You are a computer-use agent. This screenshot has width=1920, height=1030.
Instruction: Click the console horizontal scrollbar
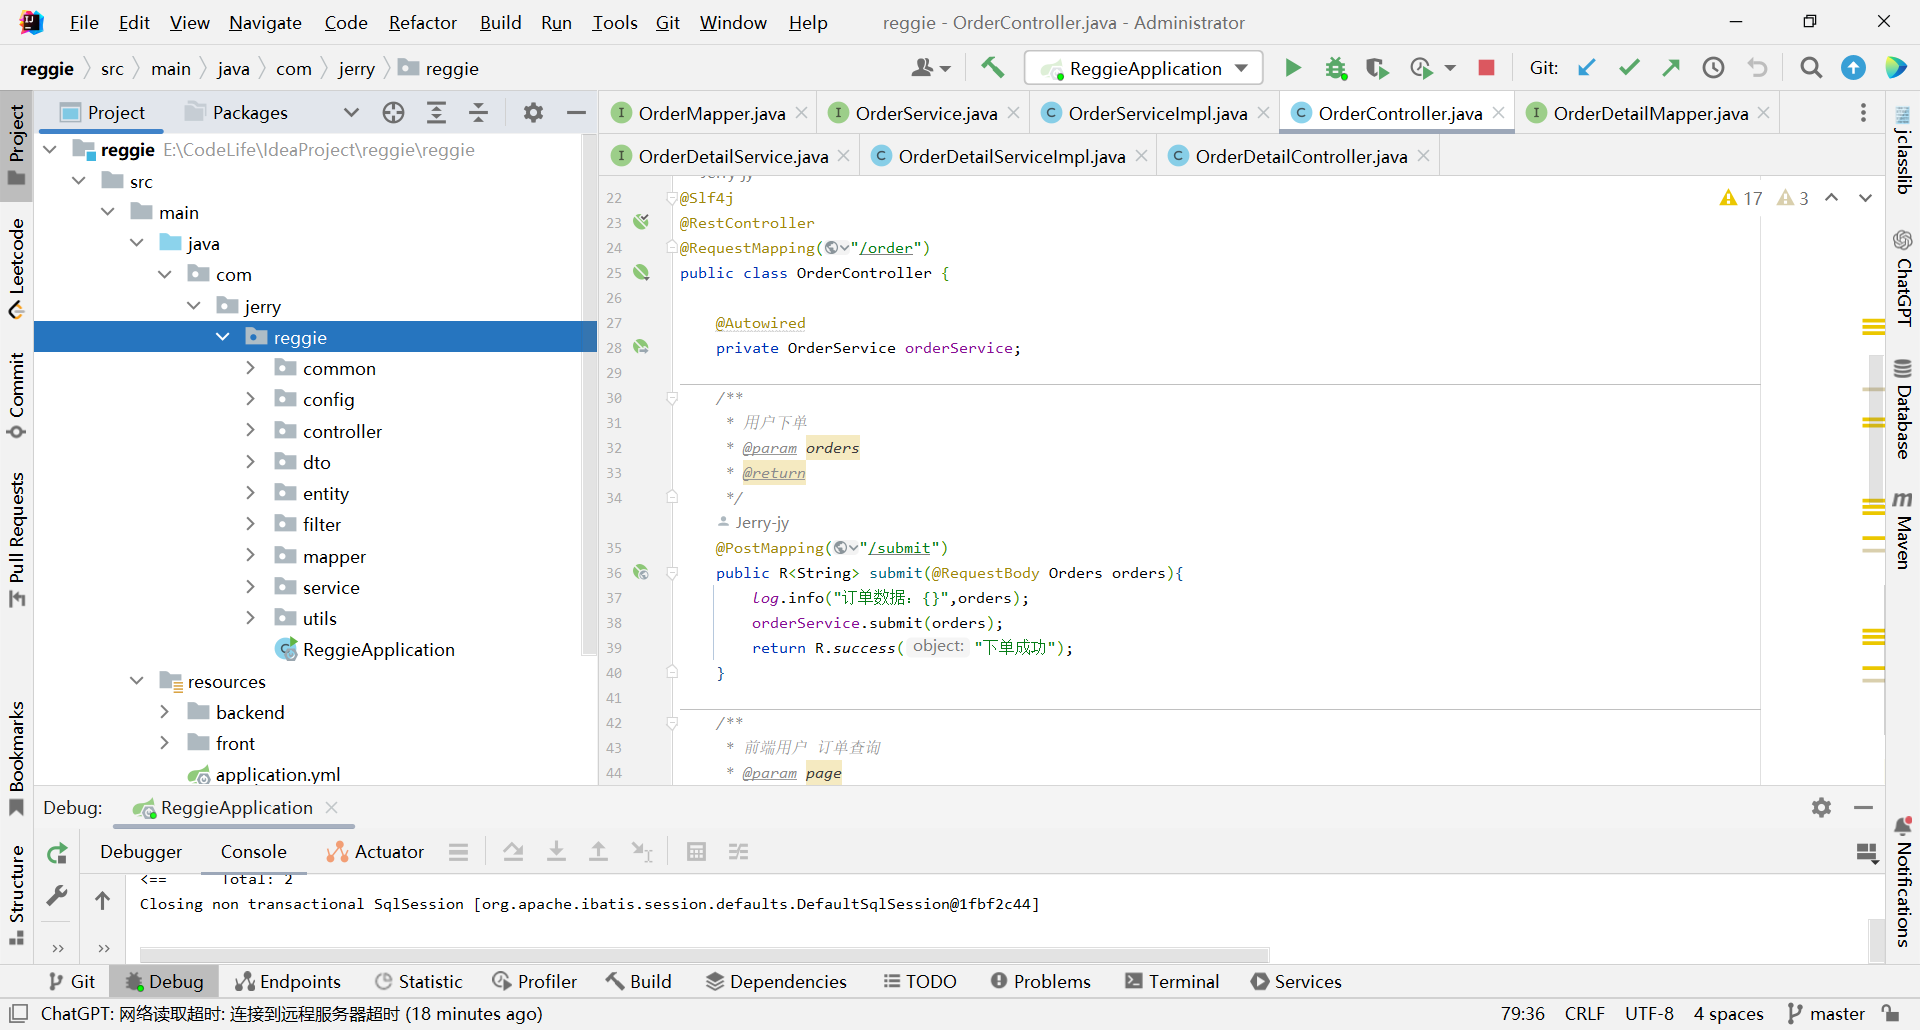[x=704, y=953]
